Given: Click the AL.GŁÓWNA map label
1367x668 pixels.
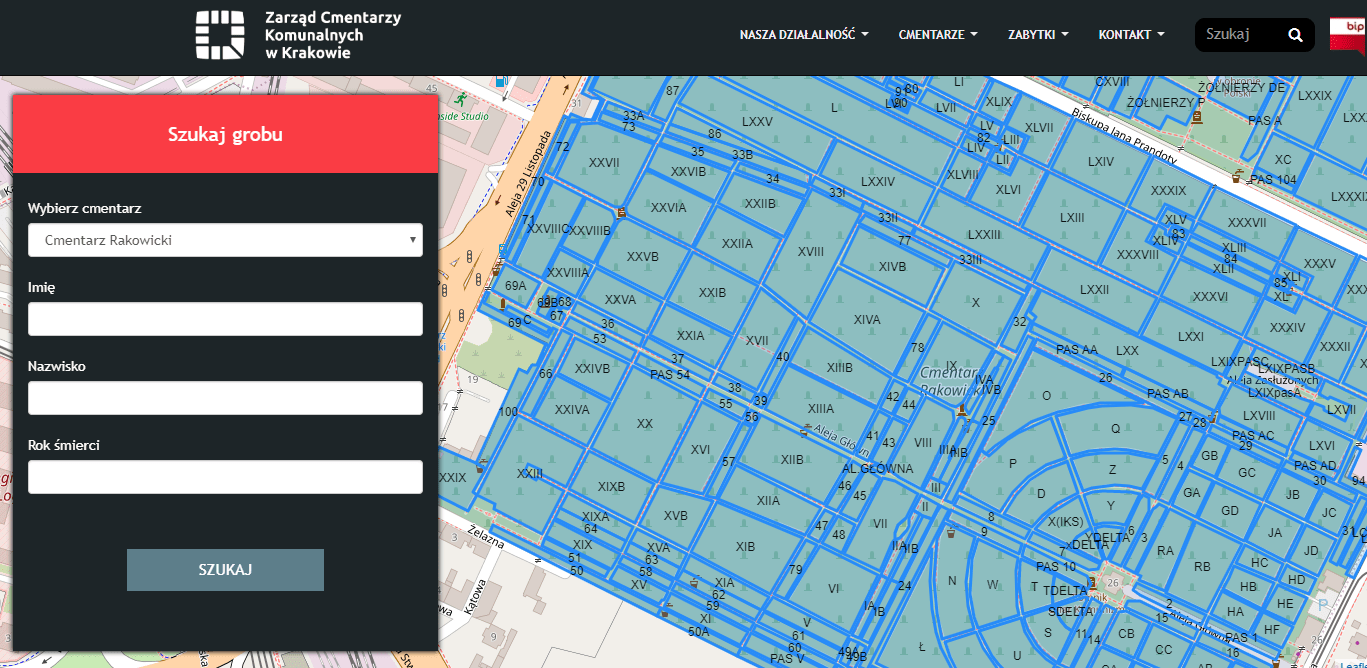Looking at the screenshot, I should click(877, 468).
